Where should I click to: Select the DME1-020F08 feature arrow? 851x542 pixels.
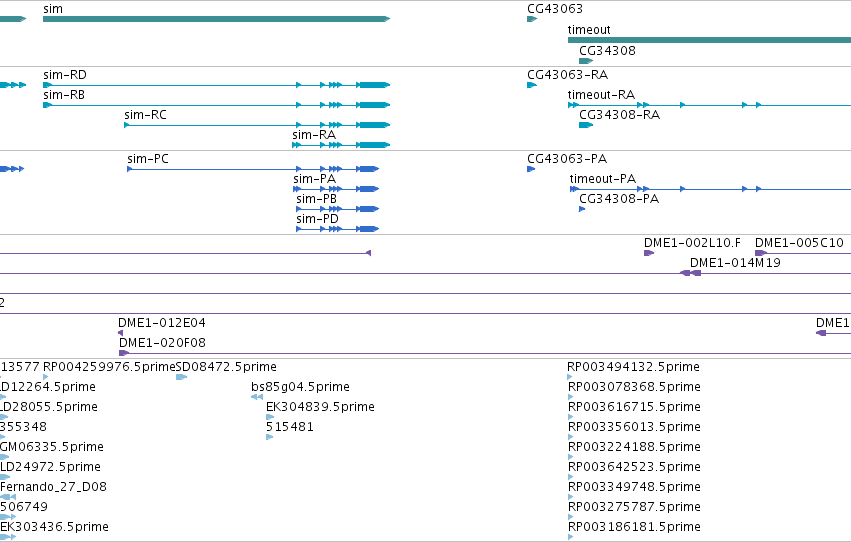pyautogui.click(x=124, y=353)
